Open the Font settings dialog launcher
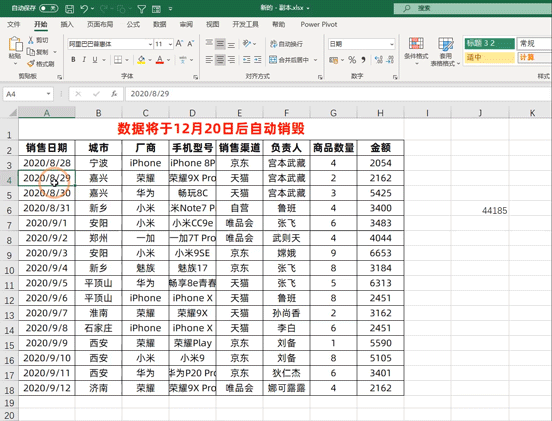Viewport: 552px width, 421px height. (195, 77)
